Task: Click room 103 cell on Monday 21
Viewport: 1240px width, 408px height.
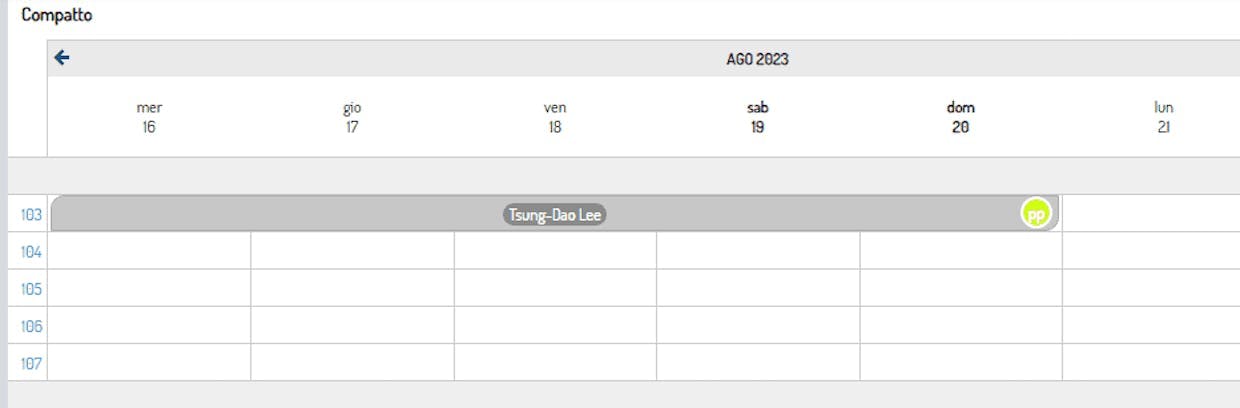Action: click(x=1152, y=214)
